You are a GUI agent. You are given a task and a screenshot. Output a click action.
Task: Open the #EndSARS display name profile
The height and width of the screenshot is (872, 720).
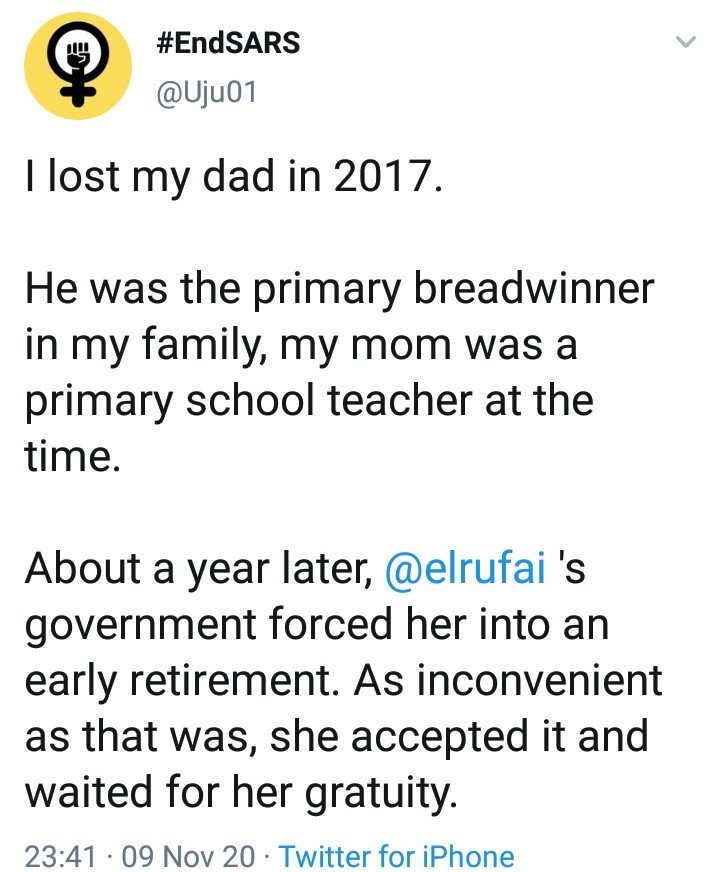[229, 43]
